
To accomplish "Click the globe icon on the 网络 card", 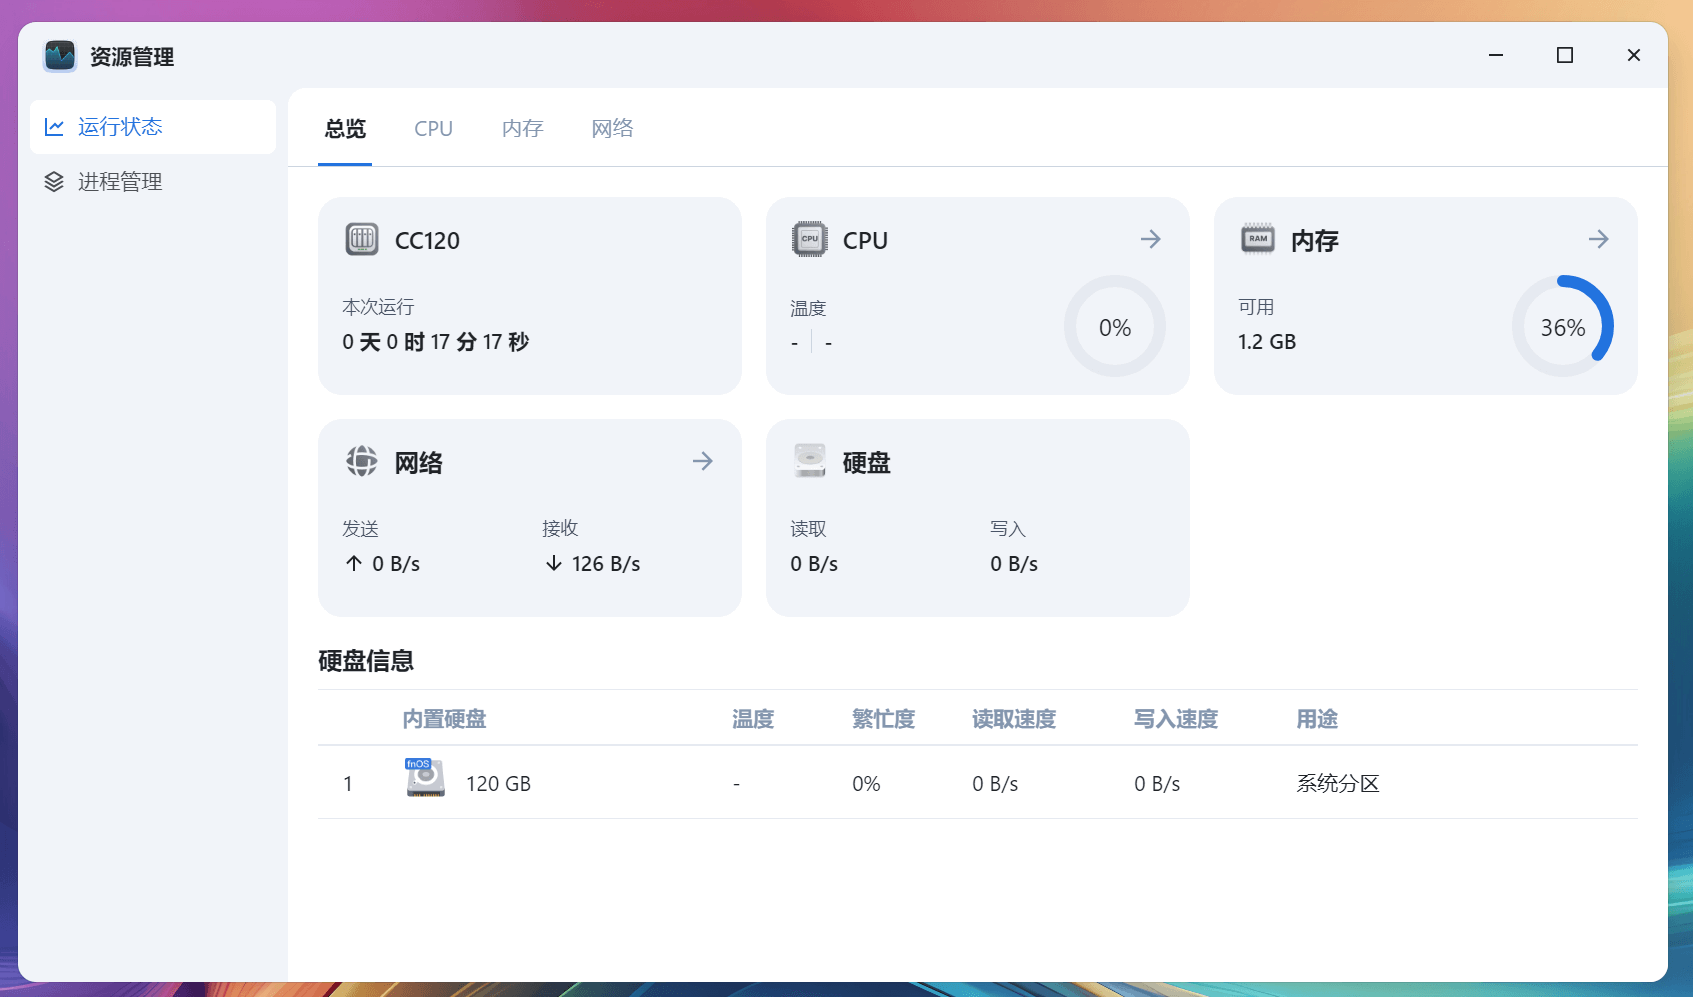I will [x=362, y=461].
